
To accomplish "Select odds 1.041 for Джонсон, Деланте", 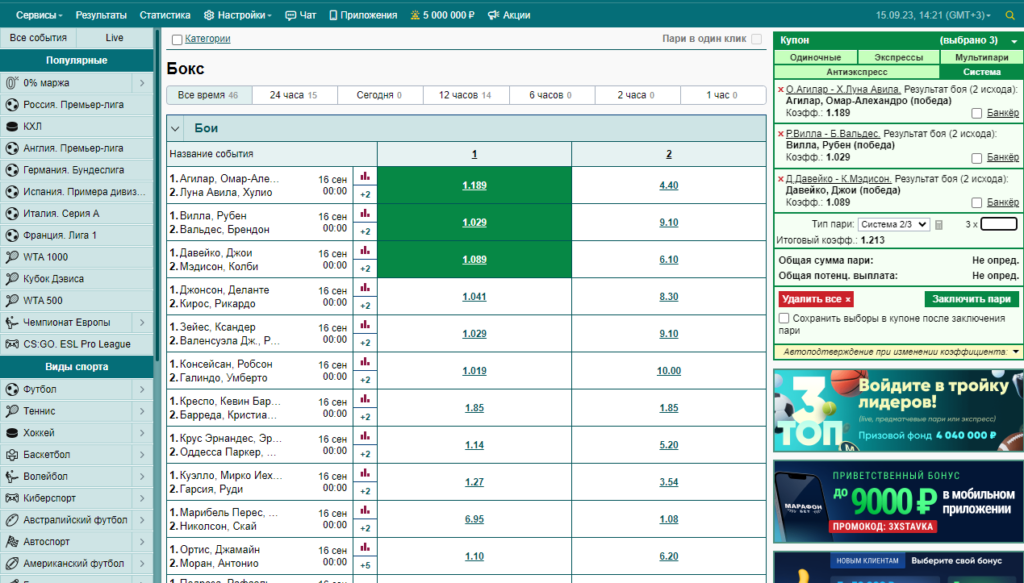I will [474, 296].
